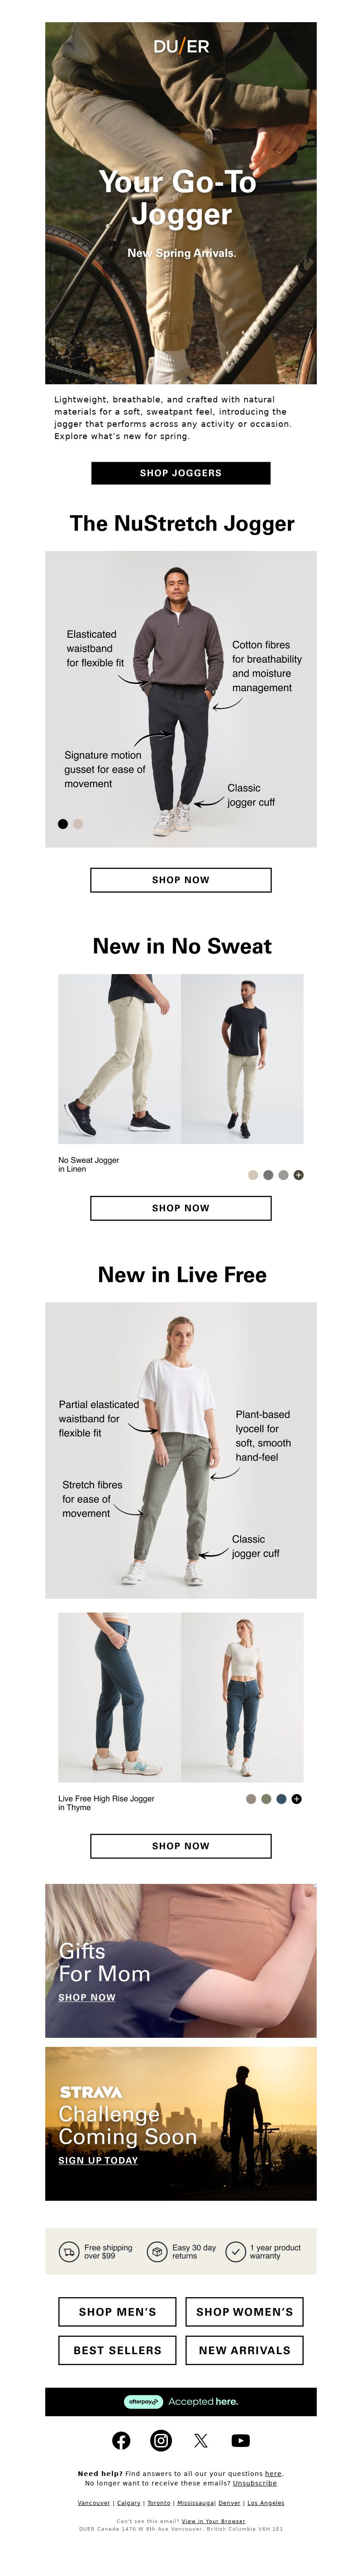
Task: Open DUER's Facebook page icon
Action: pos(121,2440)
